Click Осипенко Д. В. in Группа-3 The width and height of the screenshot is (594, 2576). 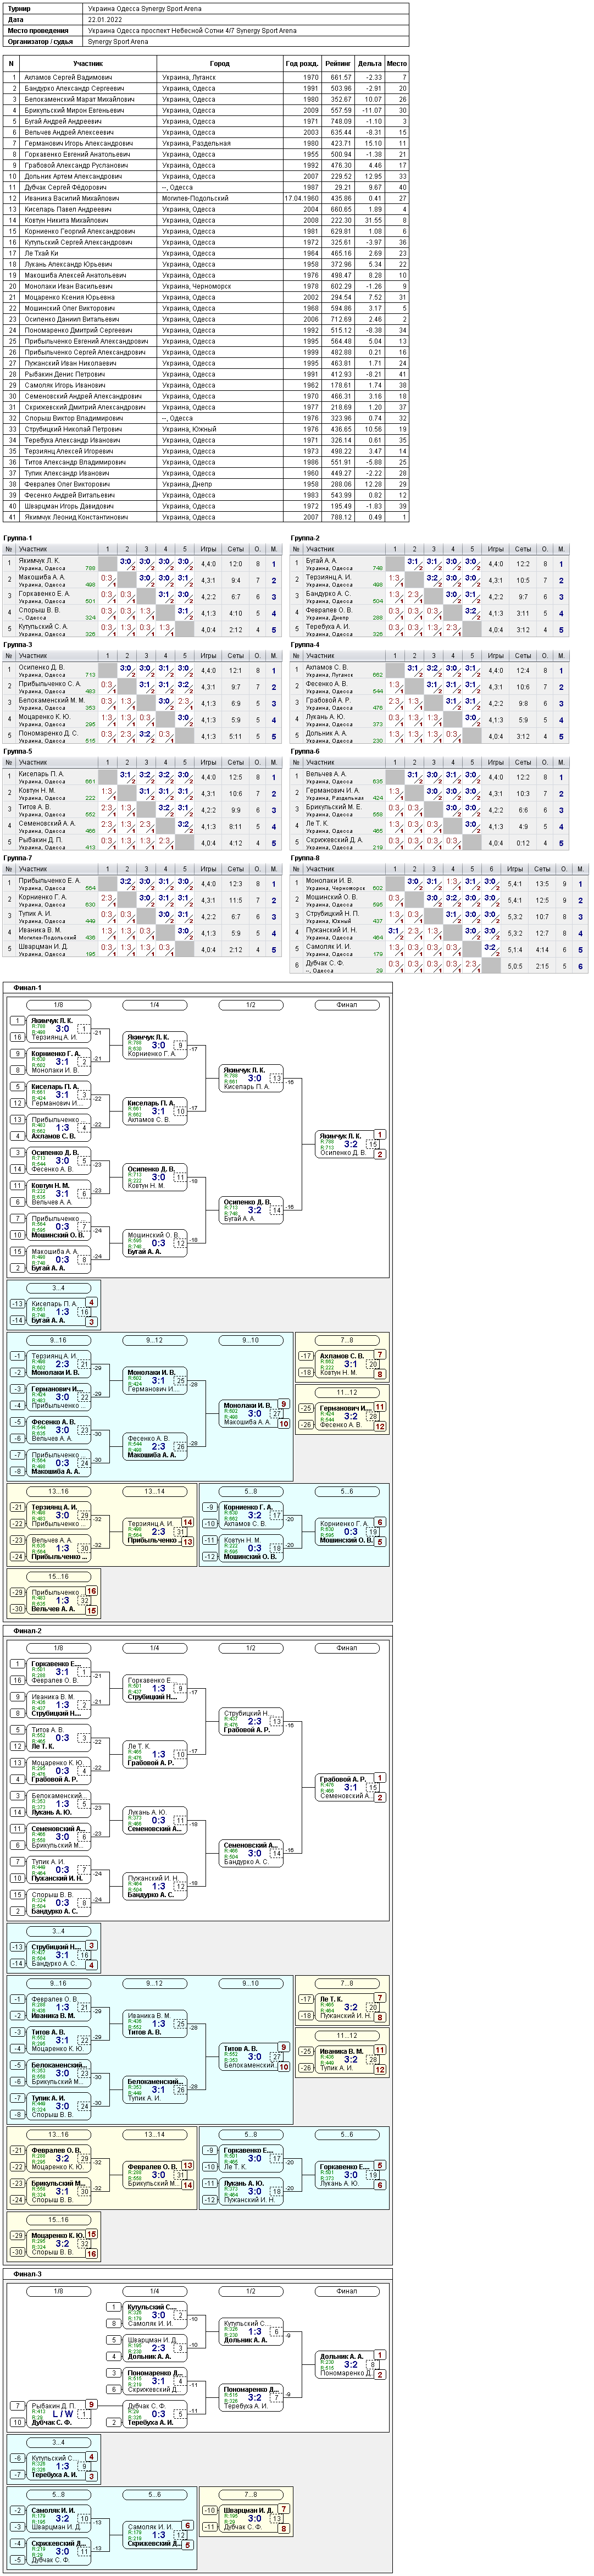point(42,667)
